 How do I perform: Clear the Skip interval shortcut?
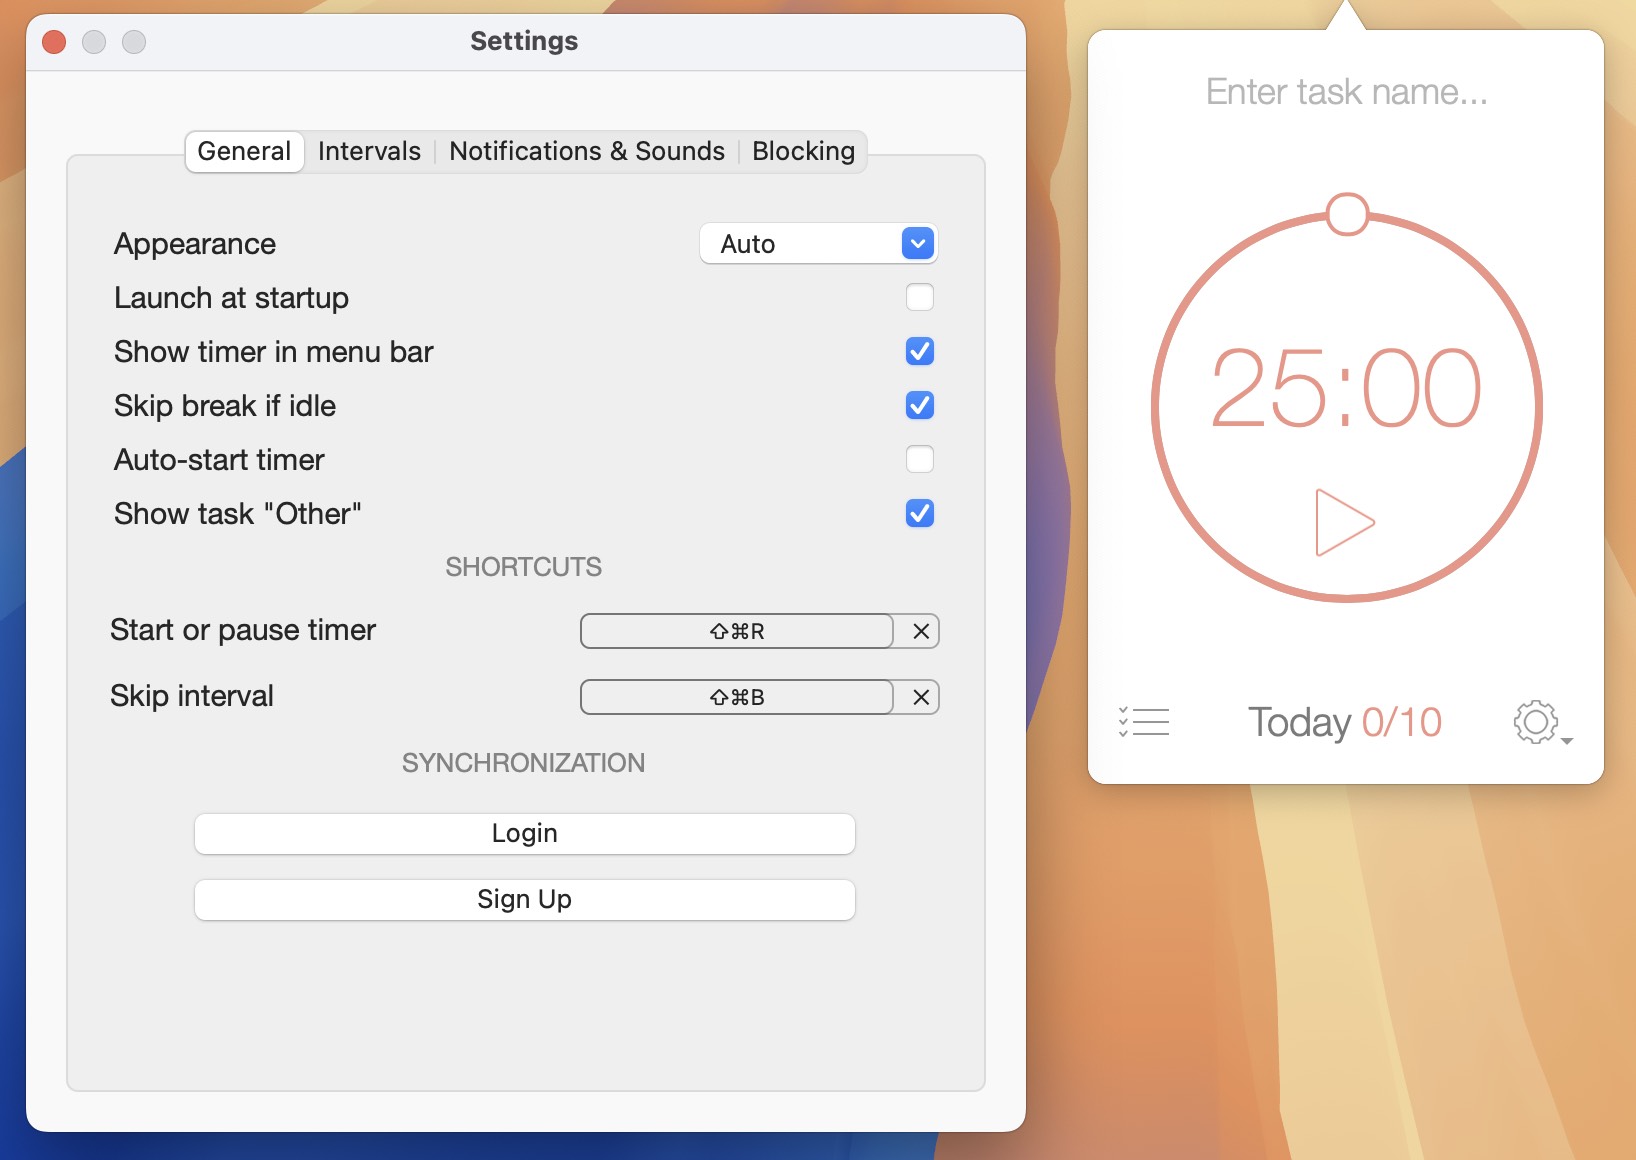click(920, 697)
